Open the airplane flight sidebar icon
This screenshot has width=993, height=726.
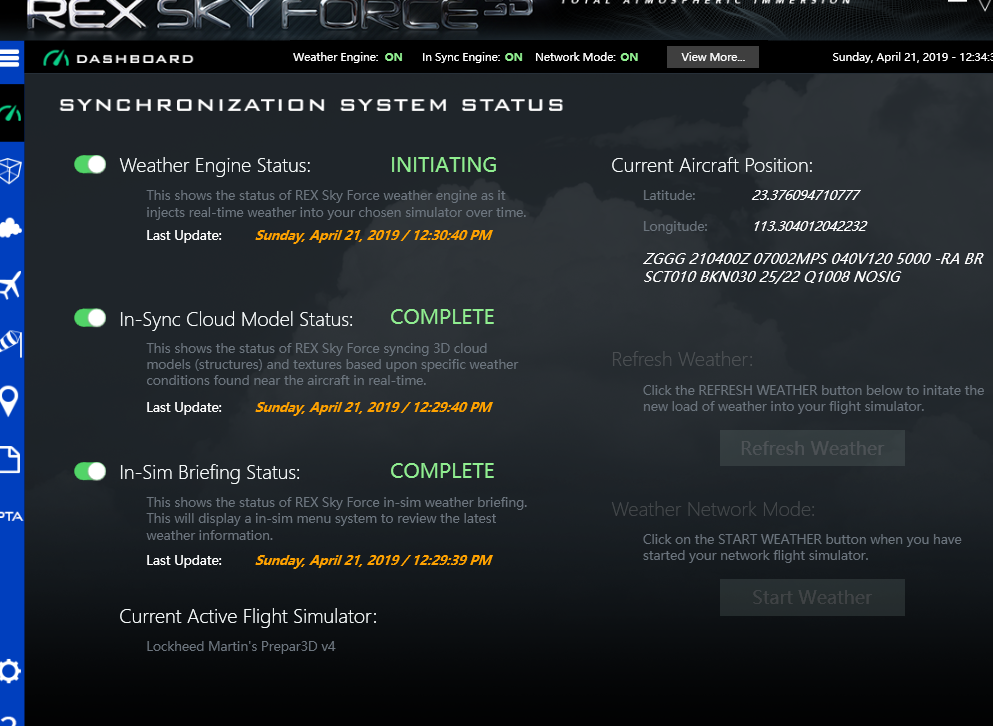pos(11,285)
